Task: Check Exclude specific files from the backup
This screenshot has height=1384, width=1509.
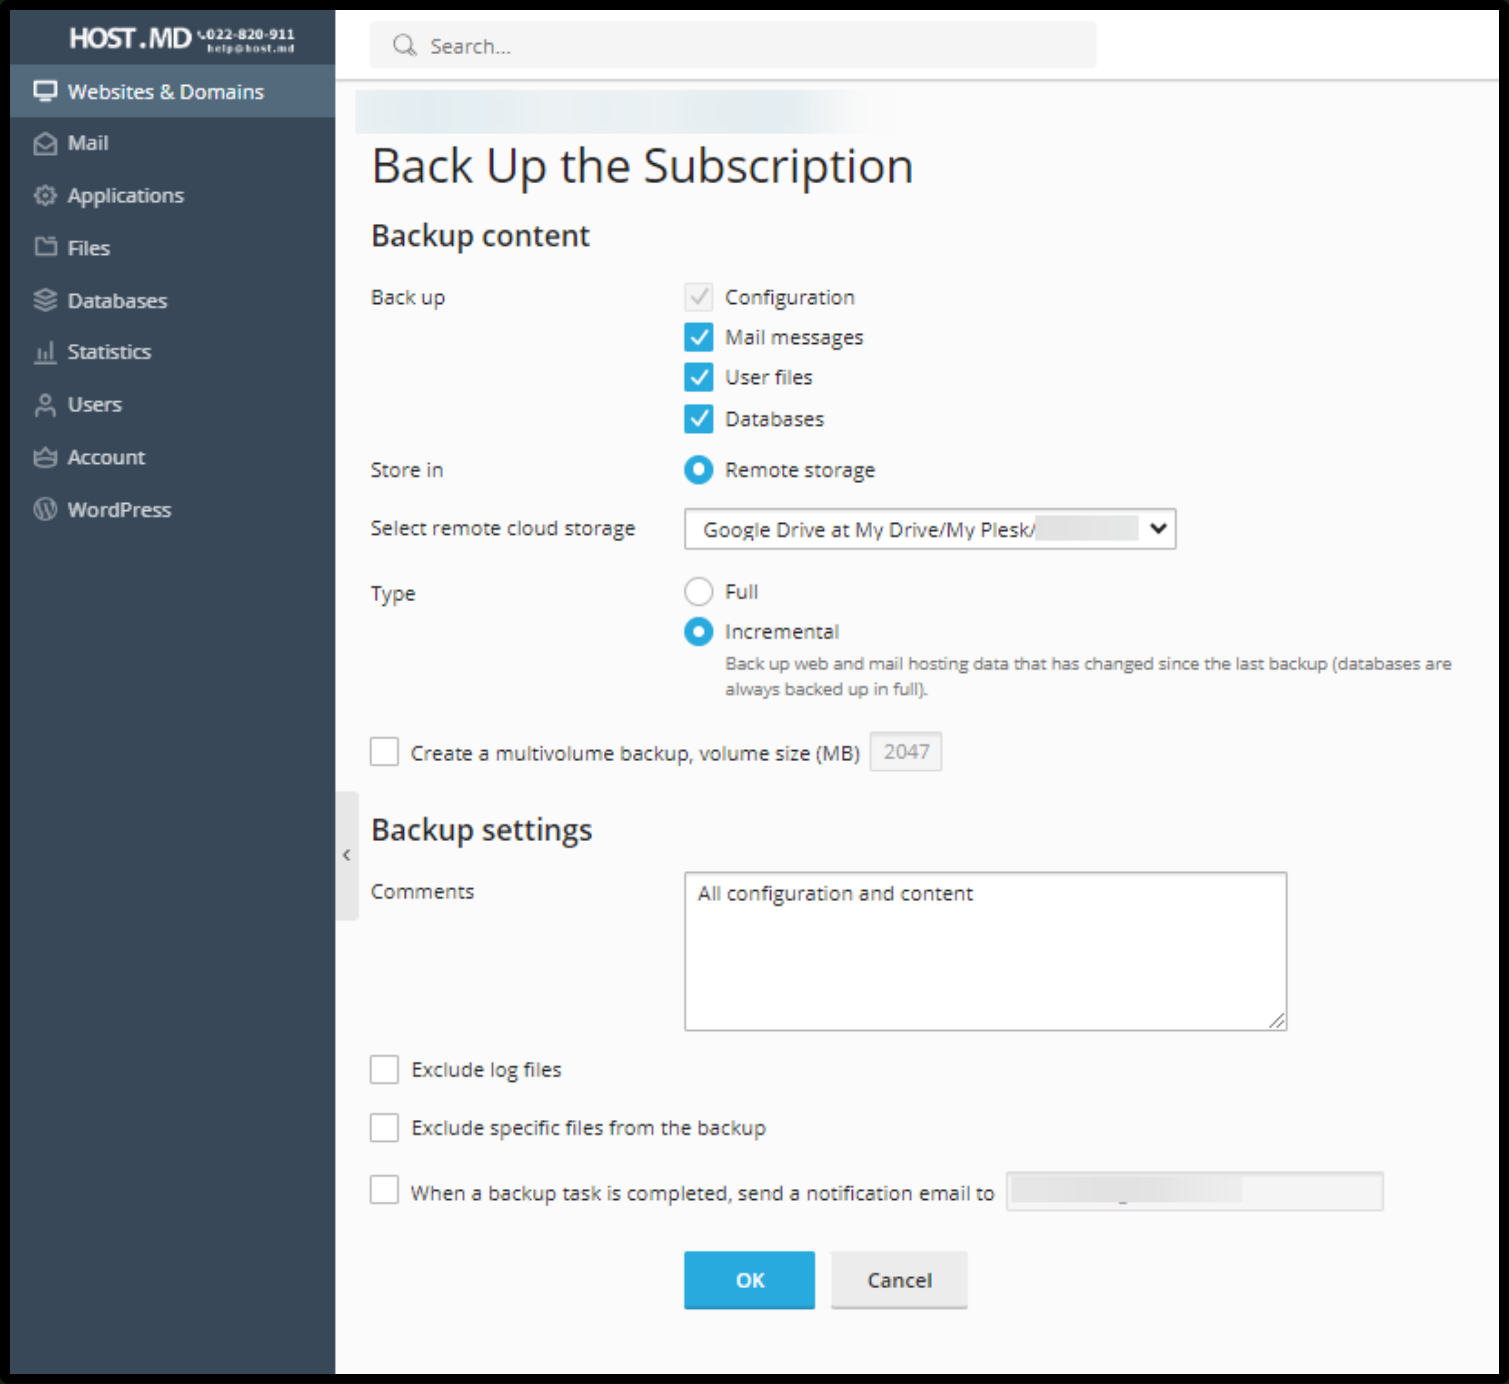Action: coord(384,1127)
